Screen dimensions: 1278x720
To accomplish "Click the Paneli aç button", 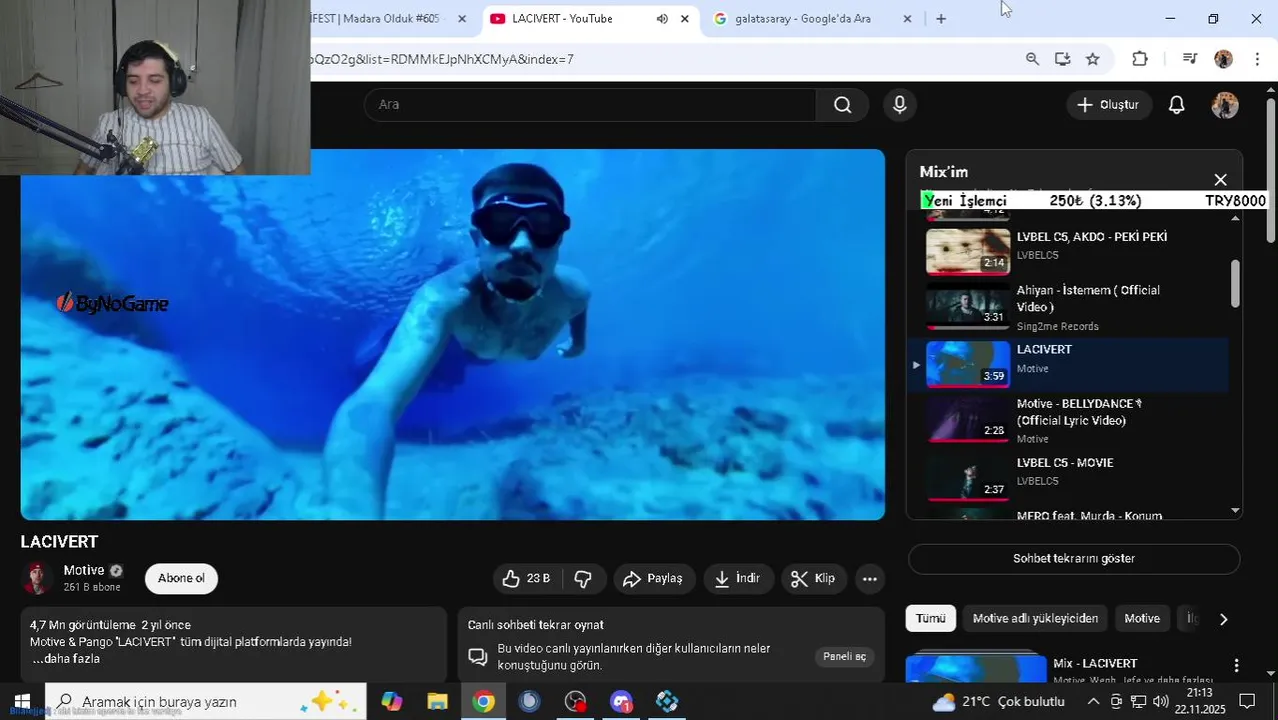I will click(844, 657).
